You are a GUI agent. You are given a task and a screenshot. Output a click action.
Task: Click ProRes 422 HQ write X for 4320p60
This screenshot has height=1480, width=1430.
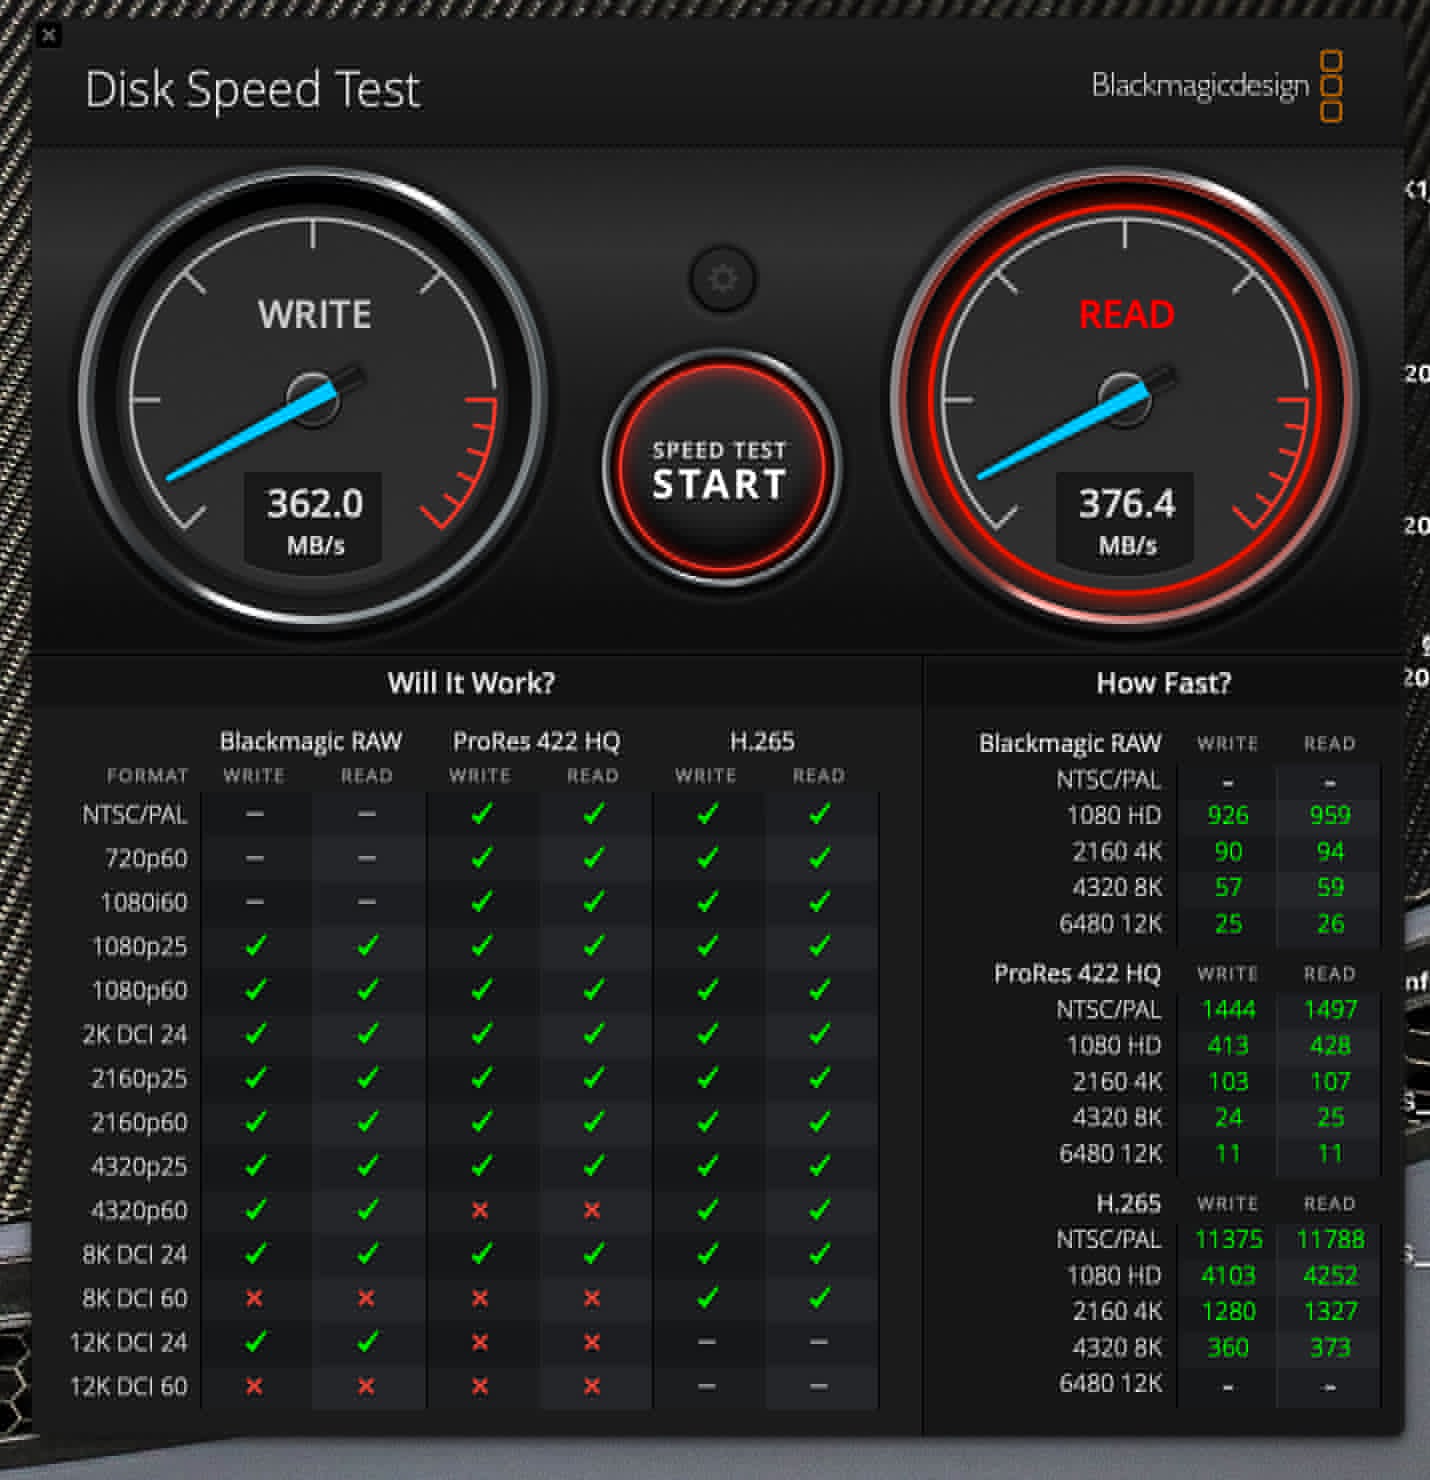[480, 1210]
